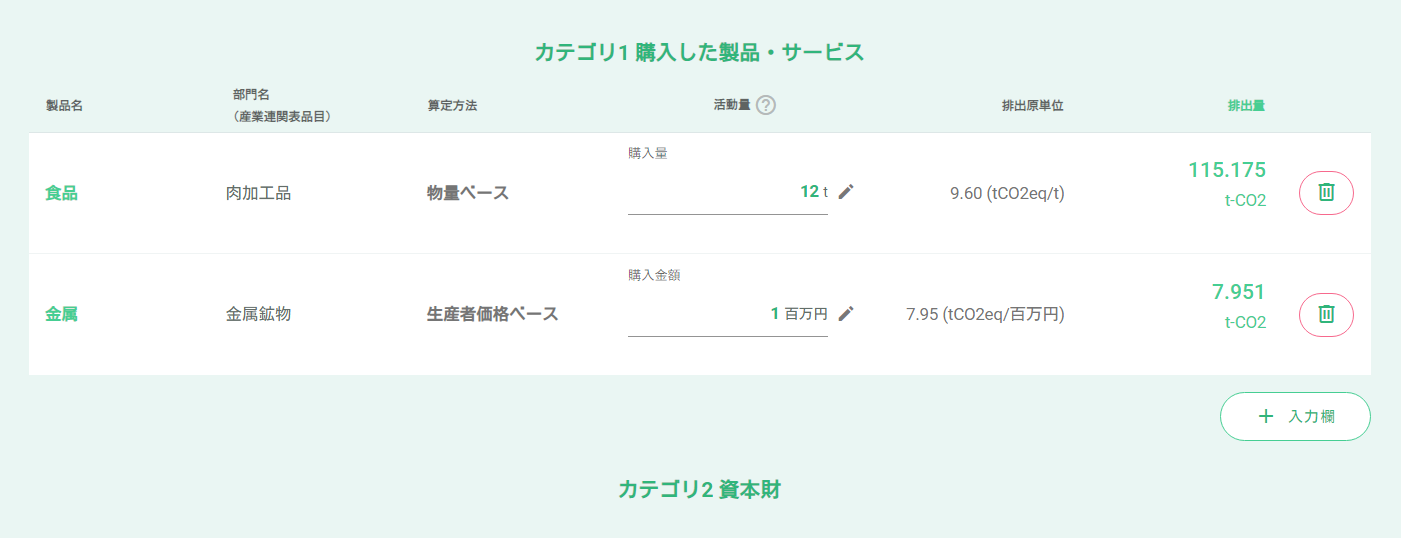Add a new row with 入力欄 button
This screenshot has height=538, width=1401.
click(x=1295, y=416)
